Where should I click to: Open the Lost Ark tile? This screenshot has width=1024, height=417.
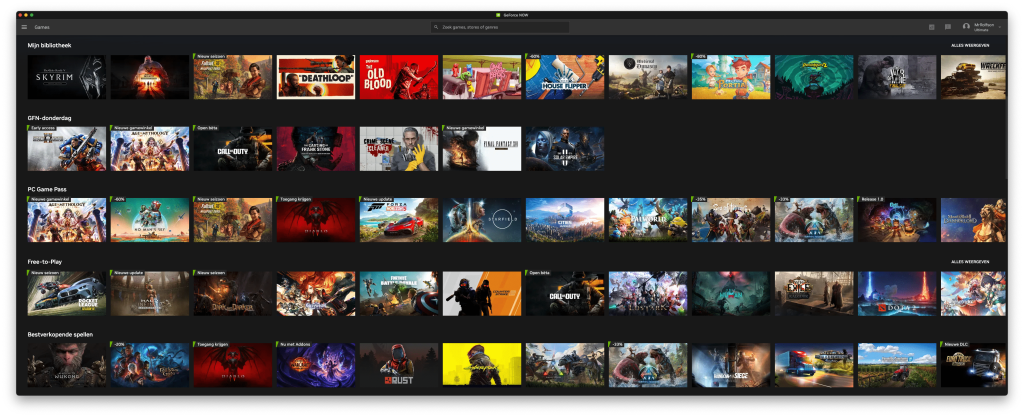pyautogui.click(x=648, y=294)
